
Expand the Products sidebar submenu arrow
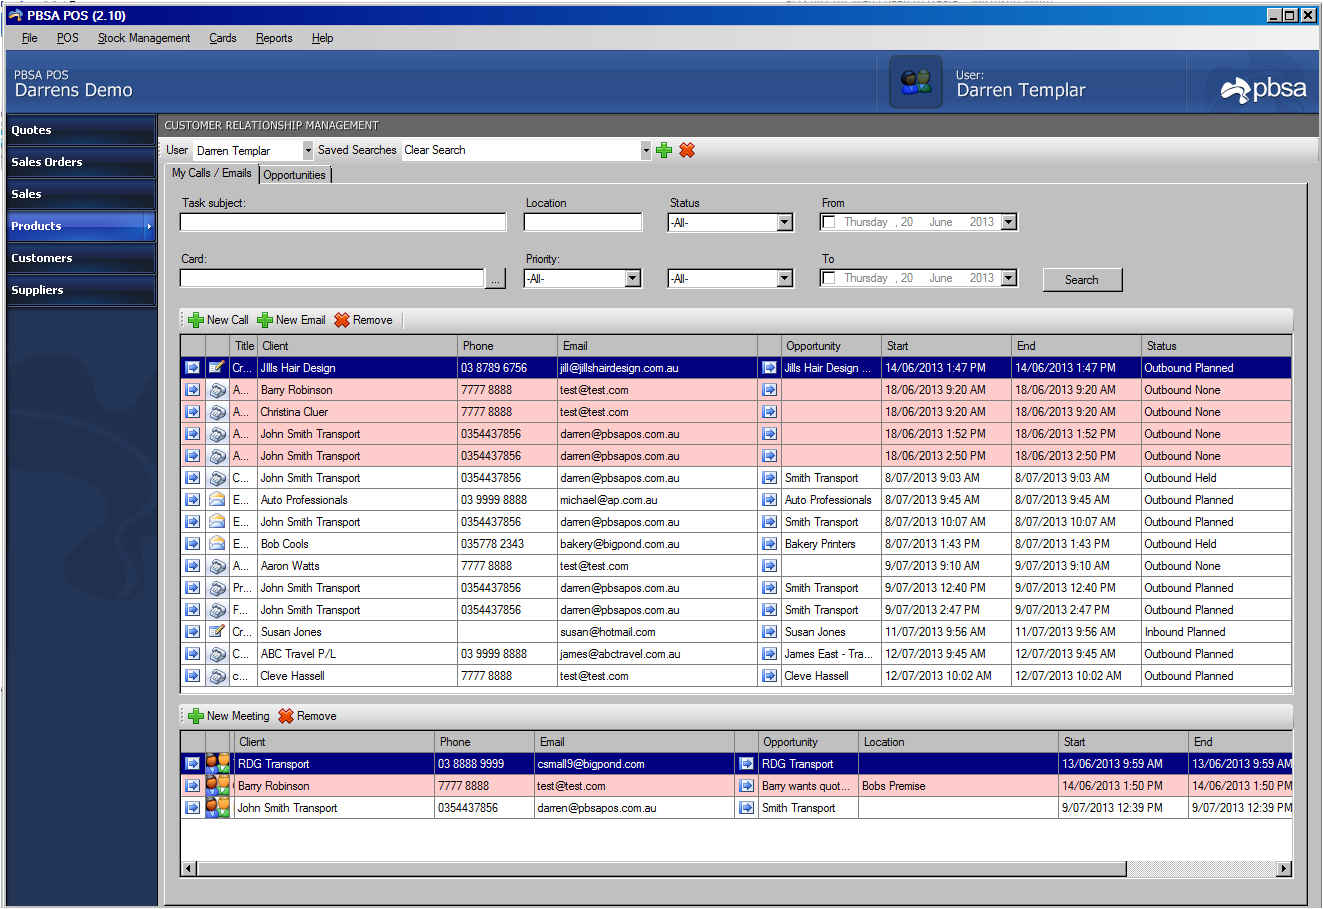(x=149, y=226)
